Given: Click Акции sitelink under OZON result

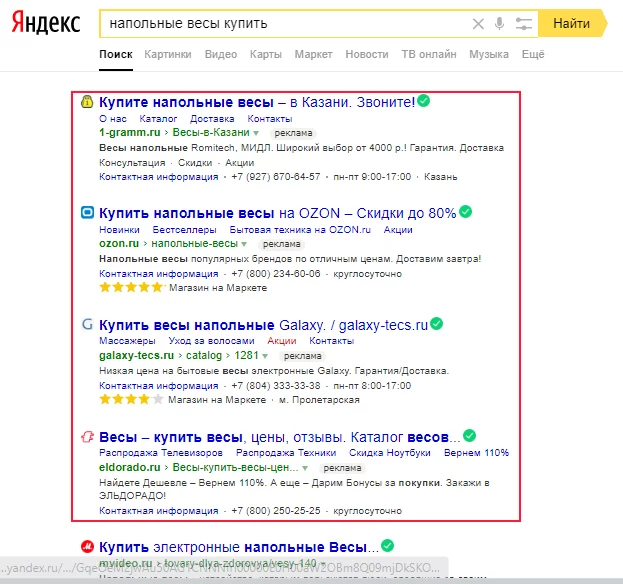Looking at the screenshot, I should (x=398, y=230).
